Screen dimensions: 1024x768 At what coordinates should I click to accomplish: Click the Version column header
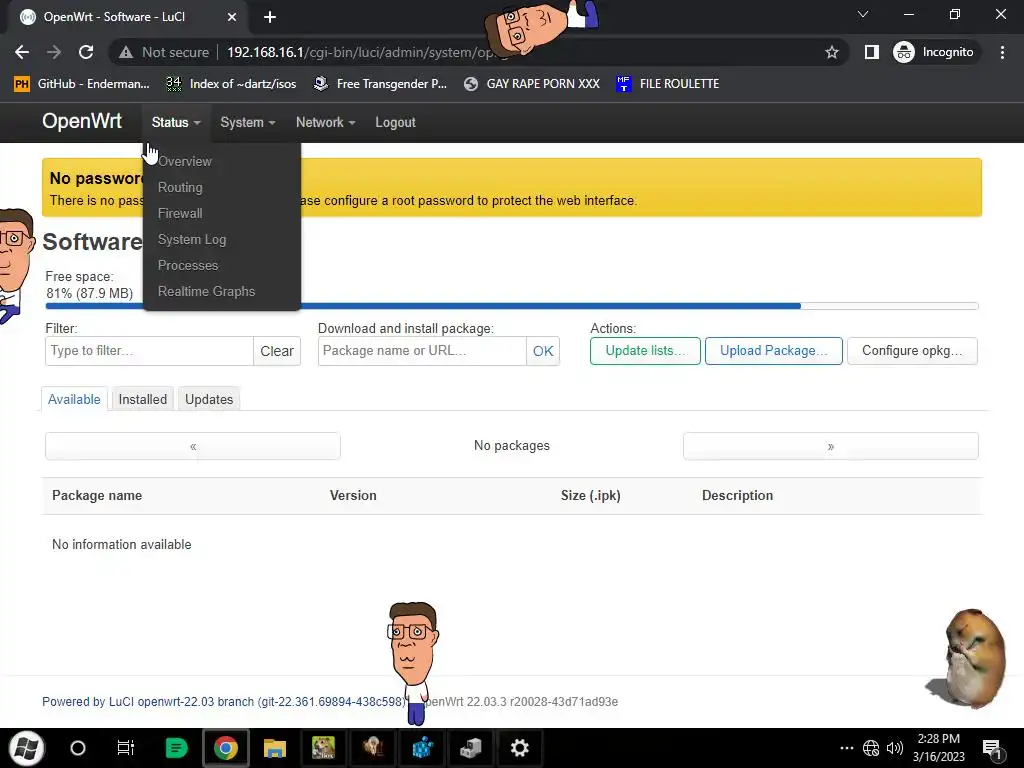point(353,495)
